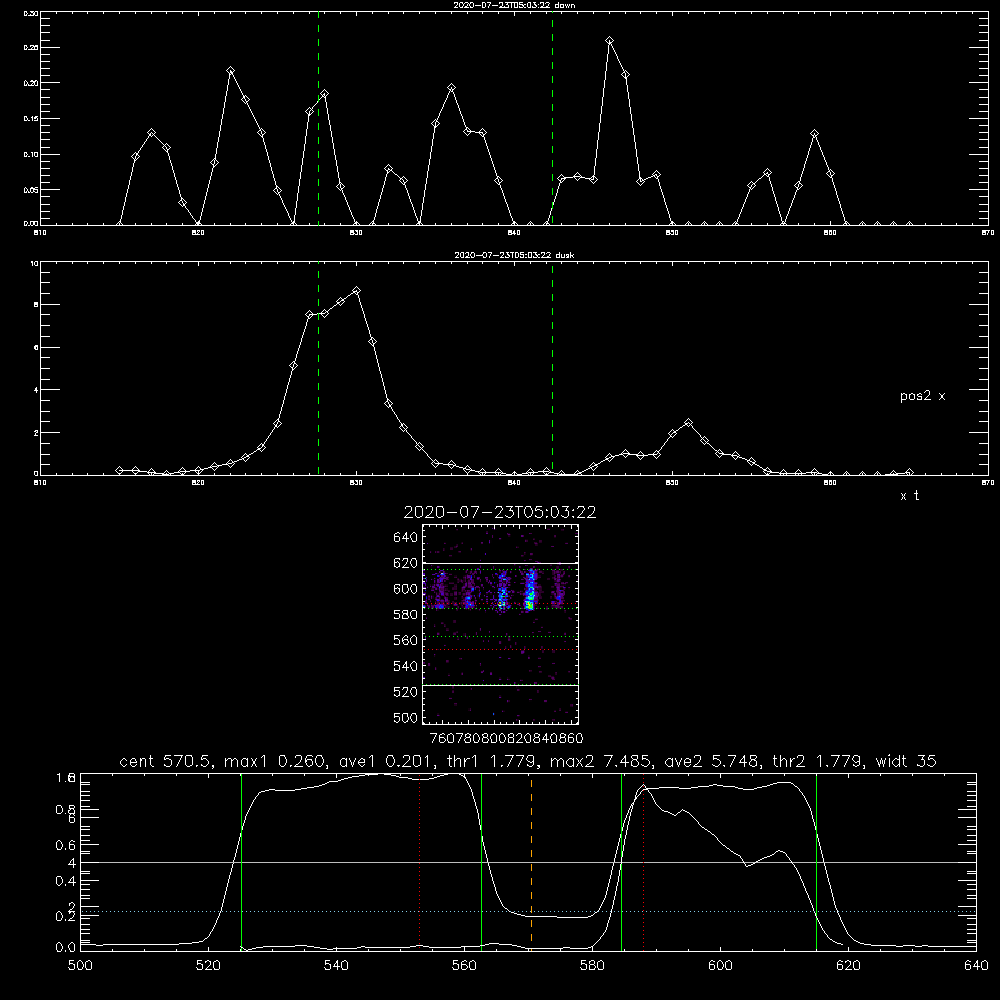Click the '0.0' y-axis label of bottom plot
Image resolution: width=1000 pixels, height=1000 pixels.
pos(66,947)
